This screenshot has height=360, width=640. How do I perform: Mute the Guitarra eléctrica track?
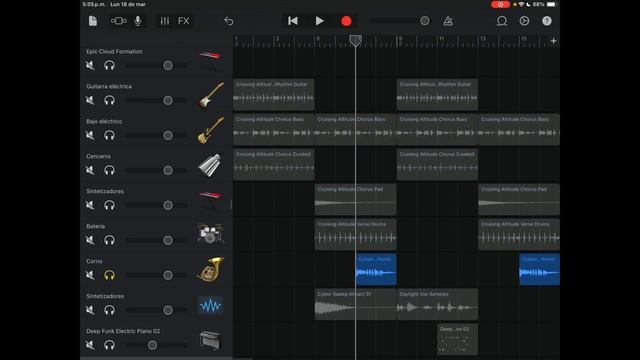[90, 100]
